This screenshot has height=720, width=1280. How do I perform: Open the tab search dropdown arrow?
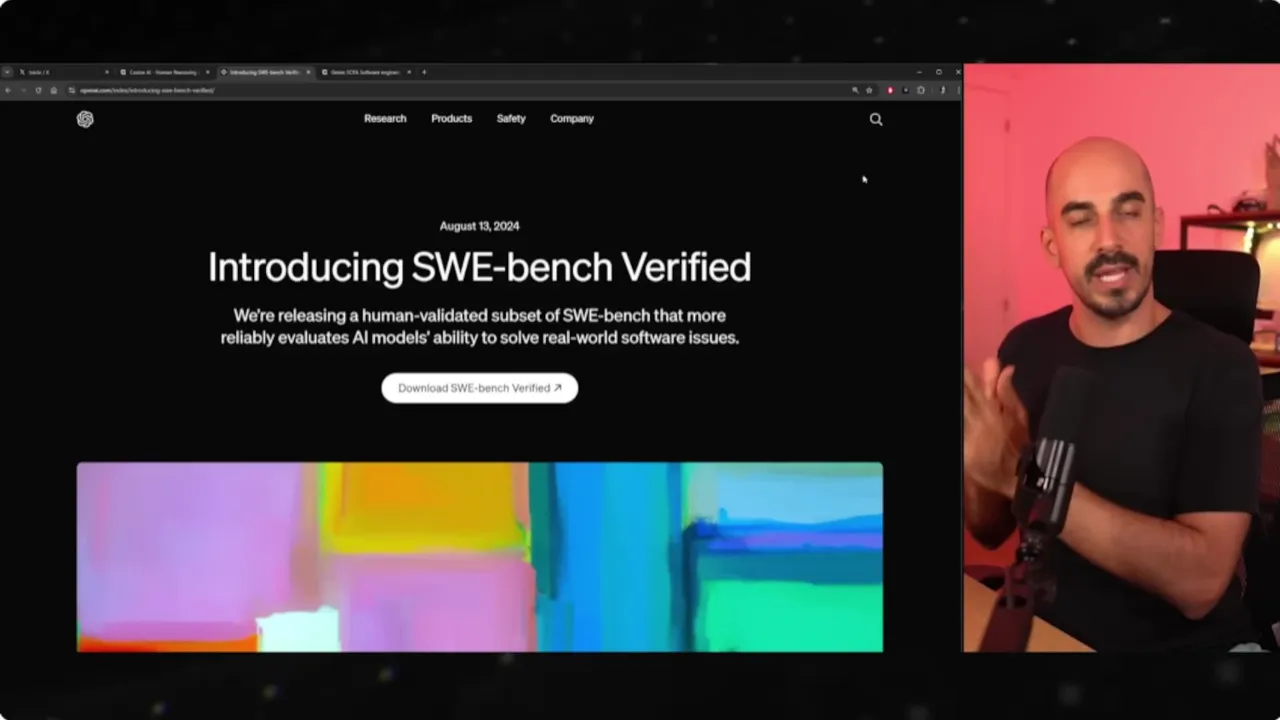pos(7,72)
